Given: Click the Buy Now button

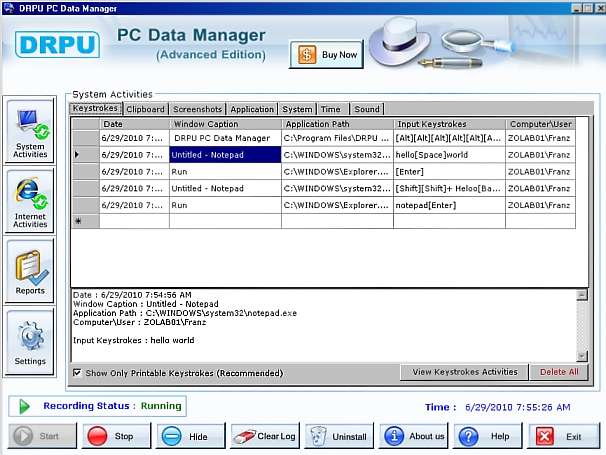Looking at the screenshot, I should 326,55.
